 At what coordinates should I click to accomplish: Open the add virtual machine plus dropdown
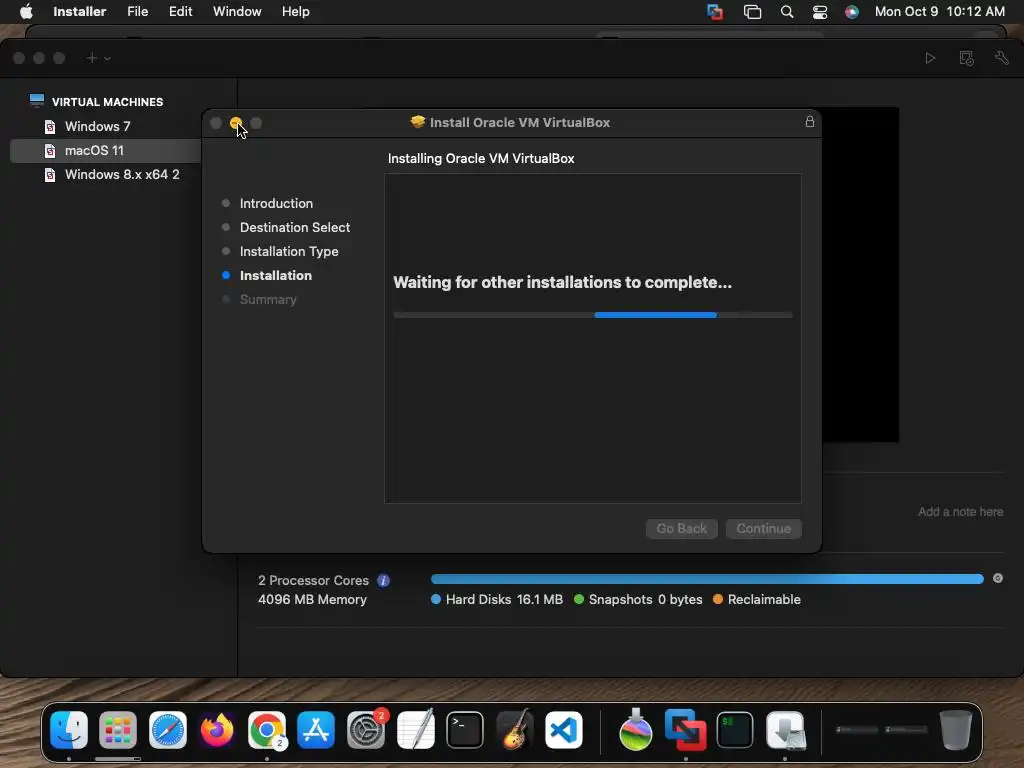point(98,58)
